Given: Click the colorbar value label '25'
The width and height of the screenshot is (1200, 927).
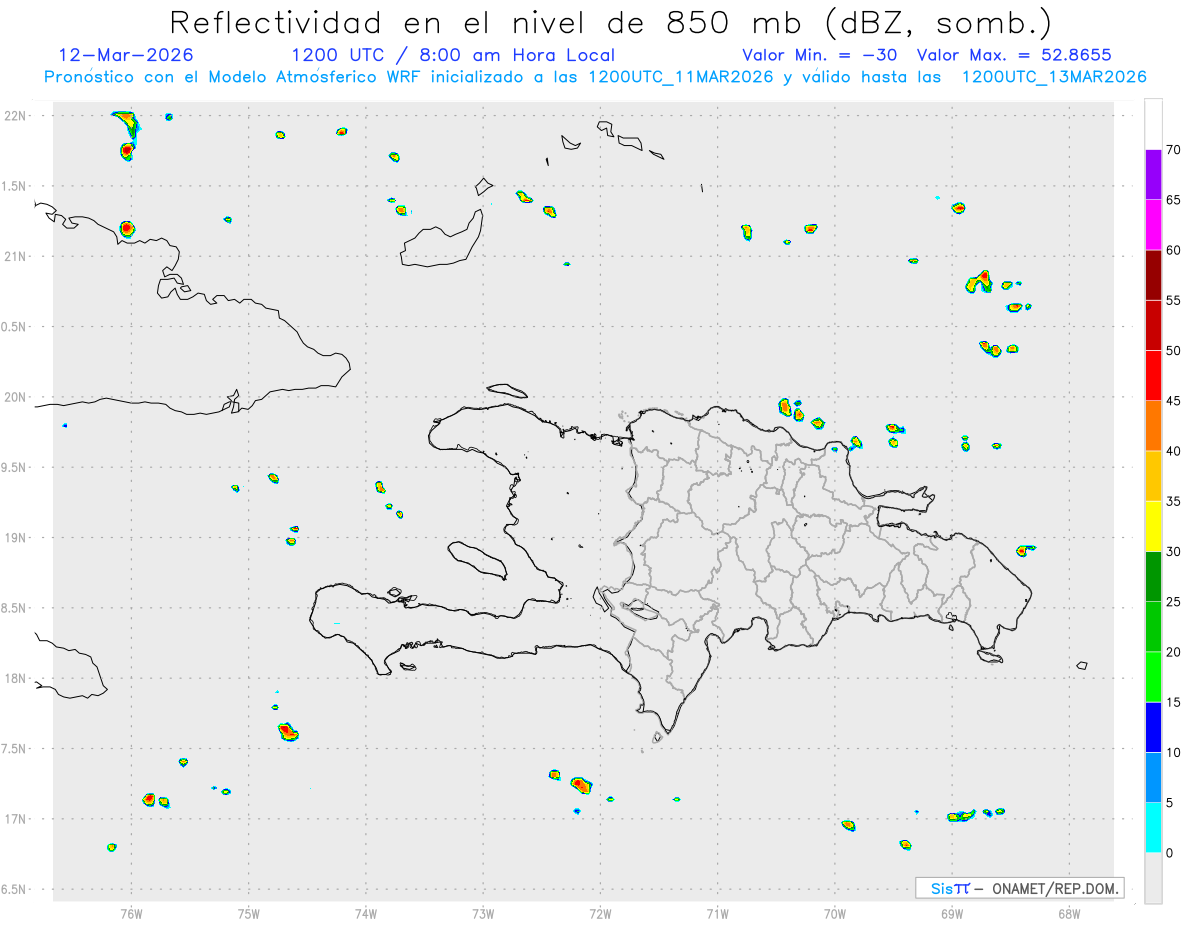Looking at the screenshot, I should [1173, 602].
